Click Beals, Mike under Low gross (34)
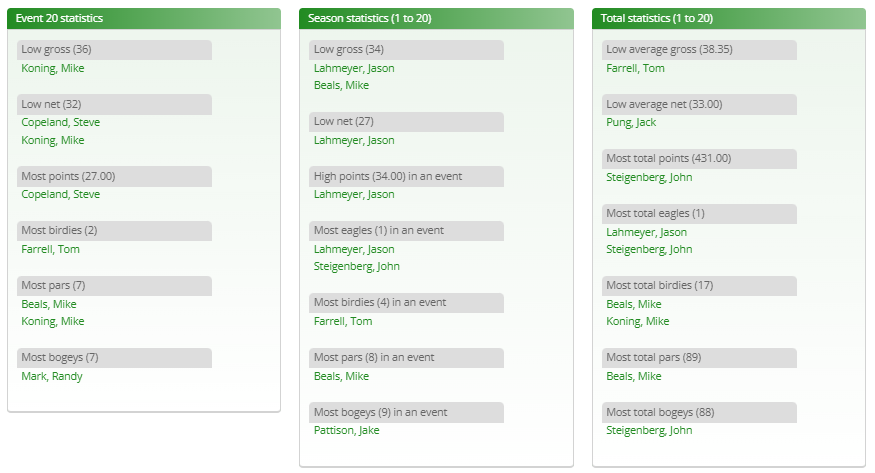875x473 pixels. pyautogui.click(x=341, y=85)
